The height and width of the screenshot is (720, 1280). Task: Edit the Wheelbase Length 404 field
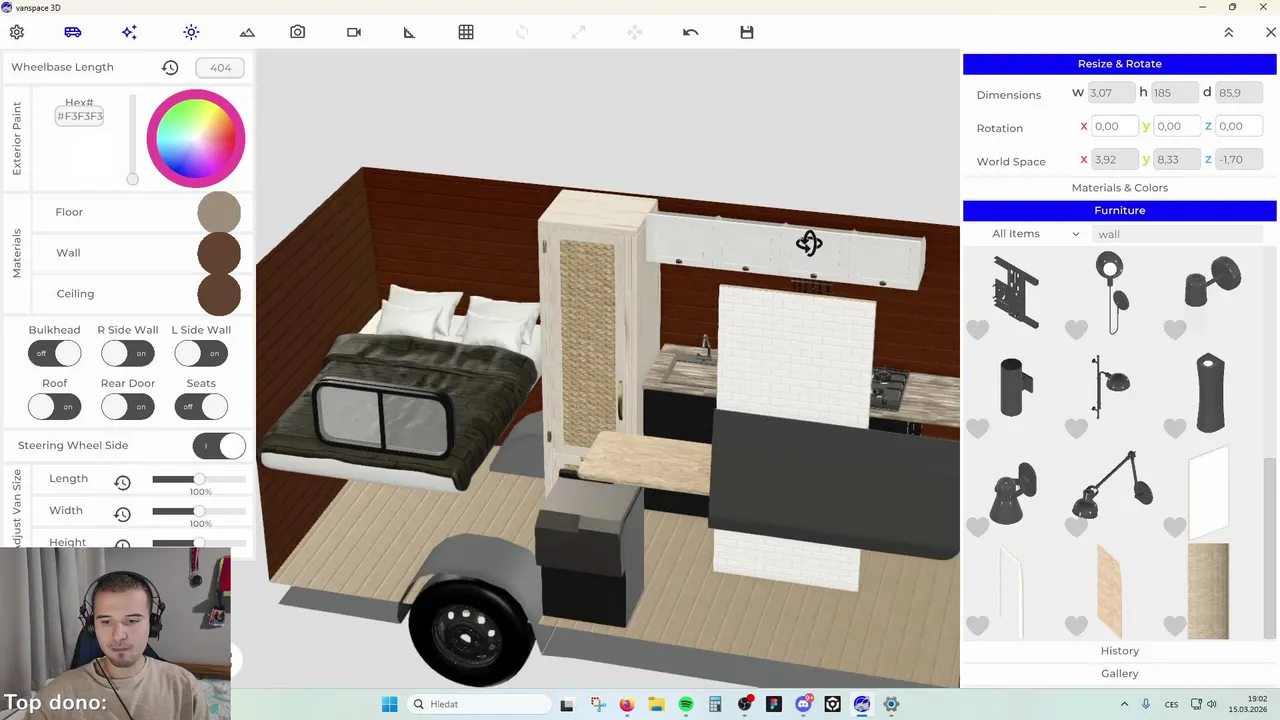click(x=220, y=68)
